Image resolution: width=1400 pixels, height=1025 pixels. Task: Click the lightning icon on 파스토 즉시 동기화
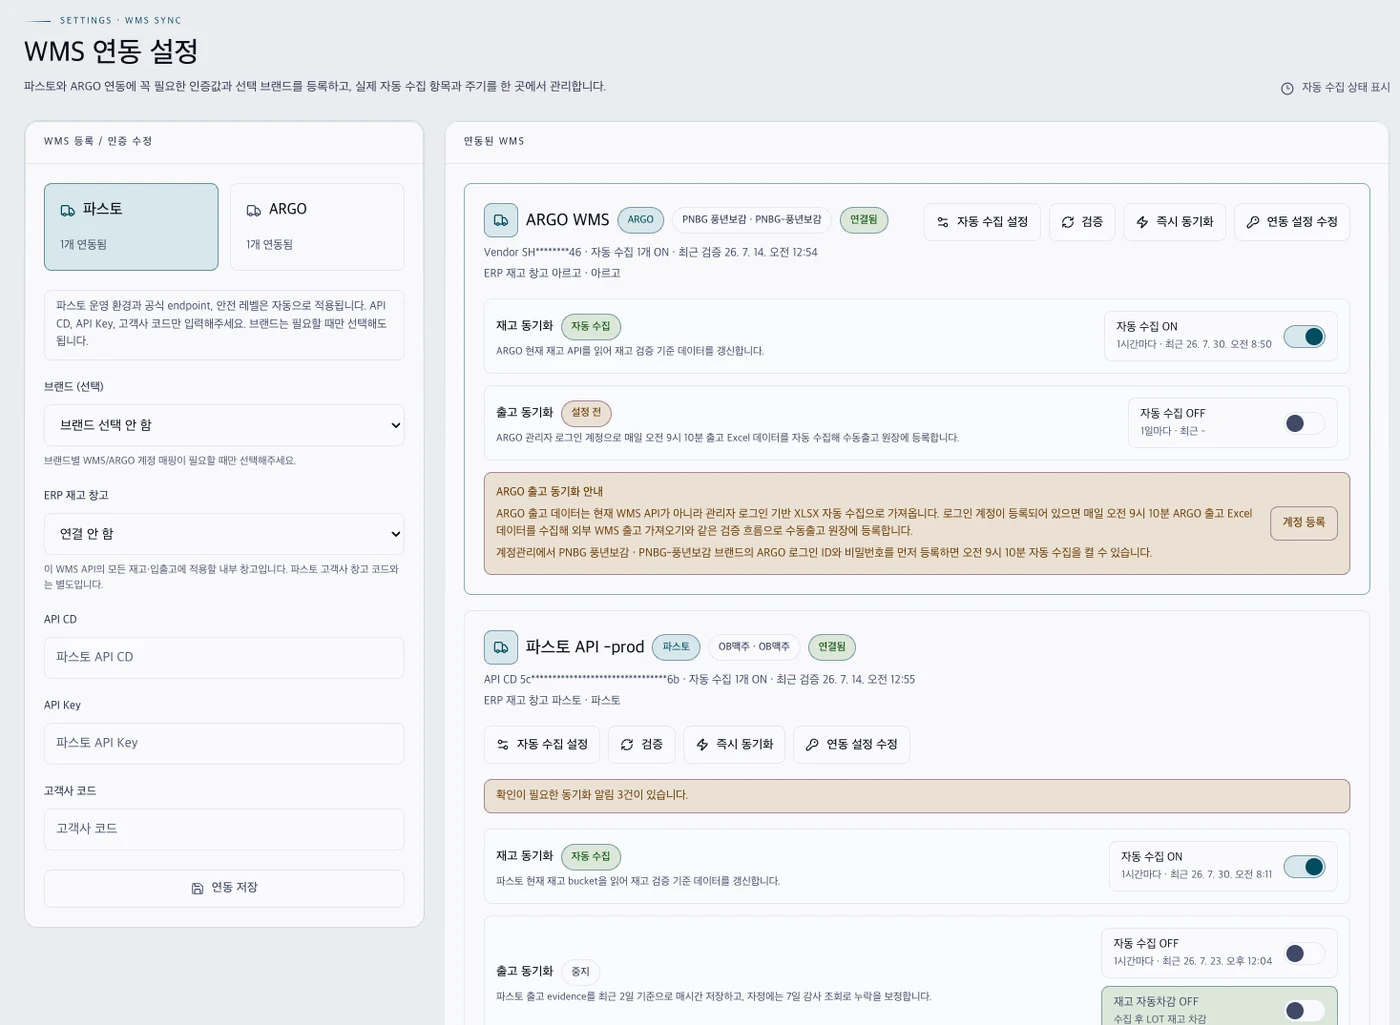point(702,745)
